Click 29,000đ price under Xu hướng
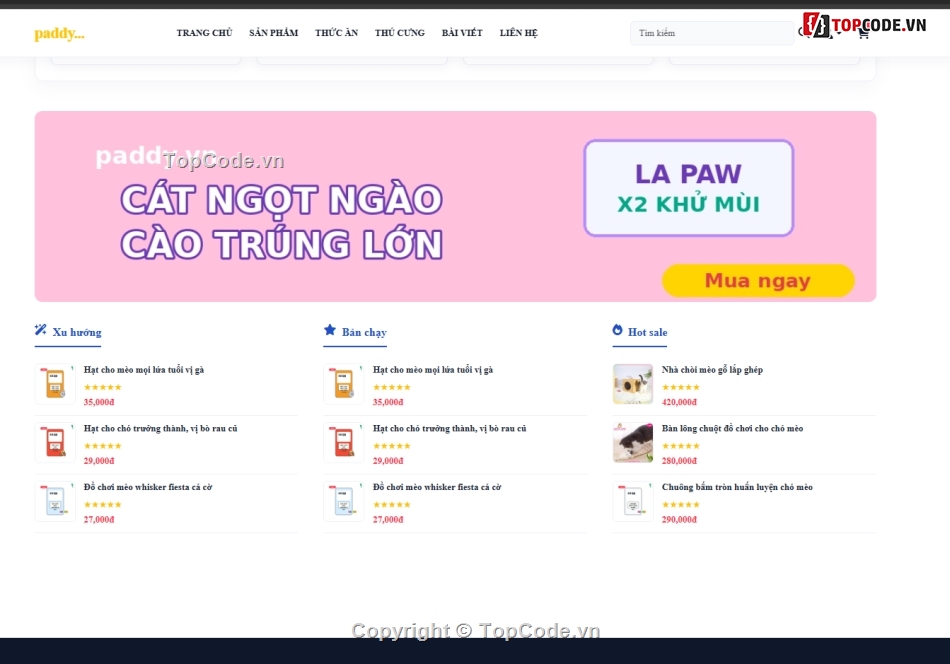The width and height of the screenshot is (950, 664). click(99, 461)
